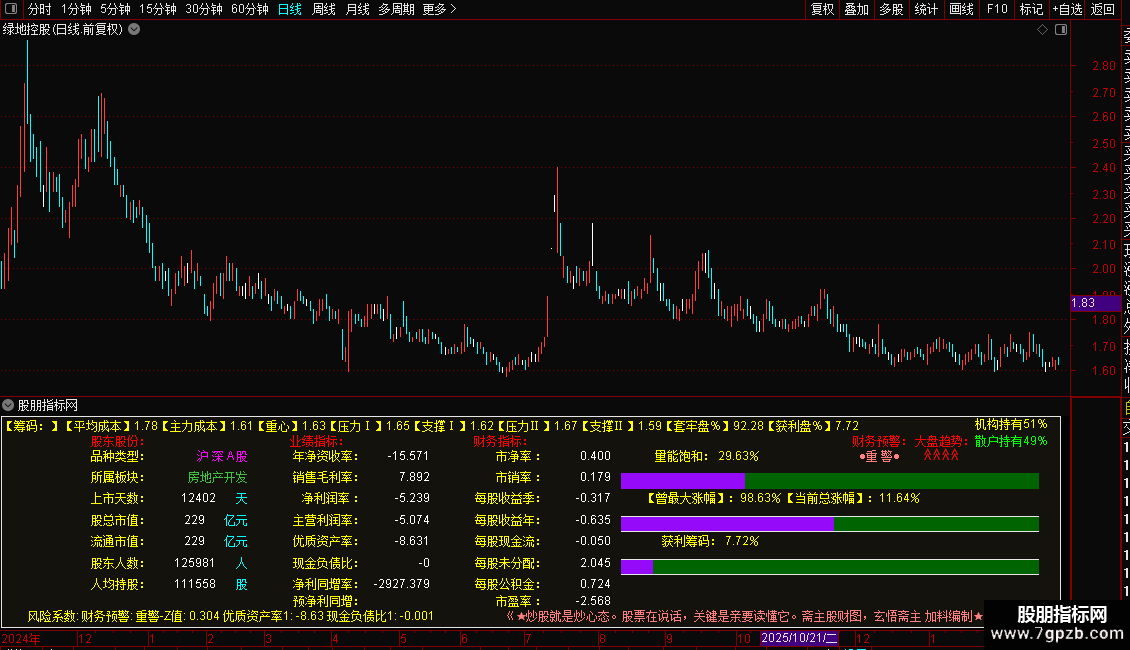Click the 2.80 price axis label

coord(1104,66)
